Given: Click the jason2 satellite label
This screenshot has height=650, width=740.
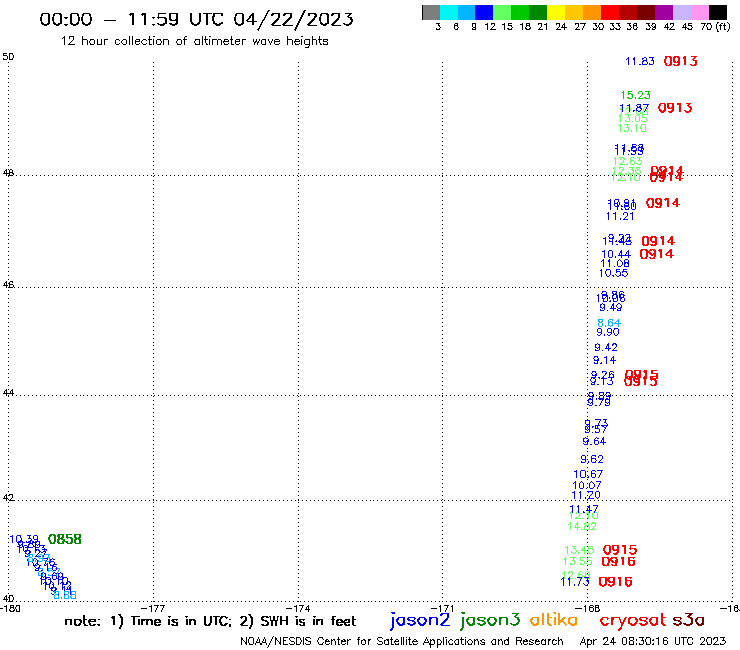Looking at the screenshot, I should point(420,620).
